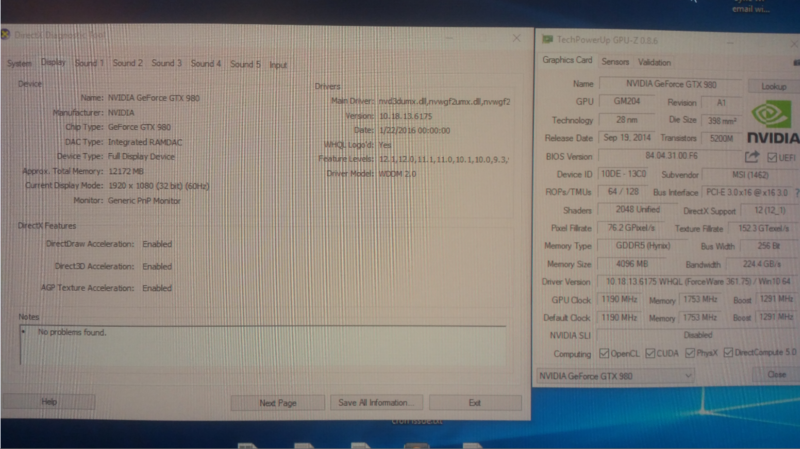Image resolution: width=800 pixels, height=449 pixels.
Task: Click the PCI-E 3.0 x16 Bus Interface value
Action: coord(746,193)
